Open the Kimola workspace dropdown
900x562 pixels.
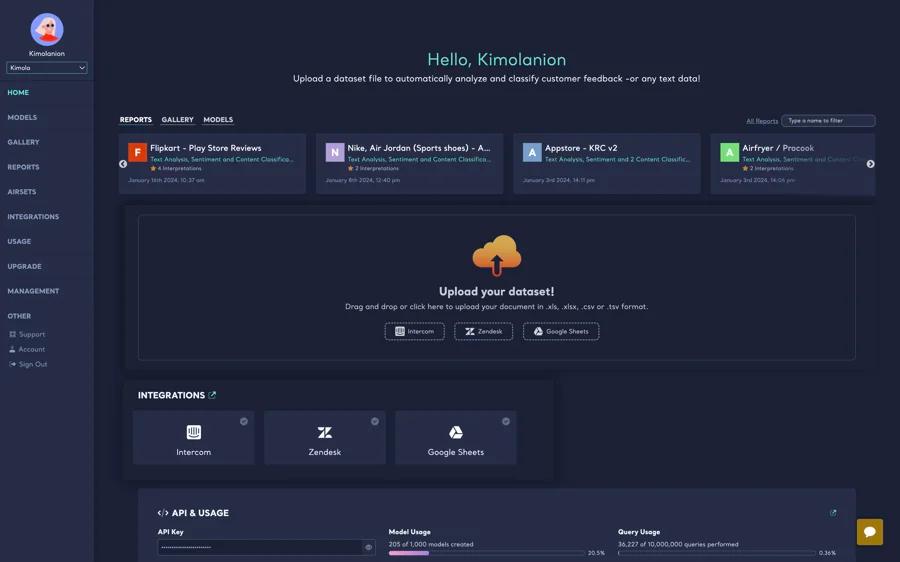[x=47, y=68]
